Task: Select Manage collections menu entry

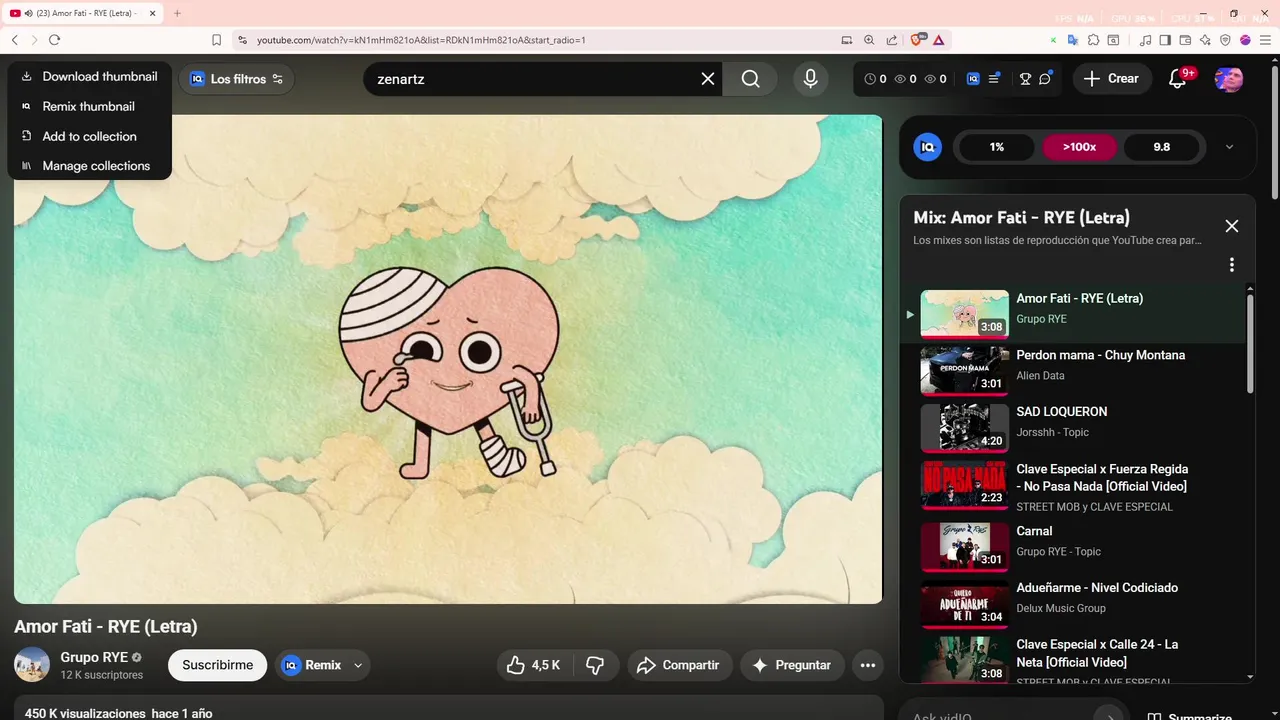Action: click(90, 166)
